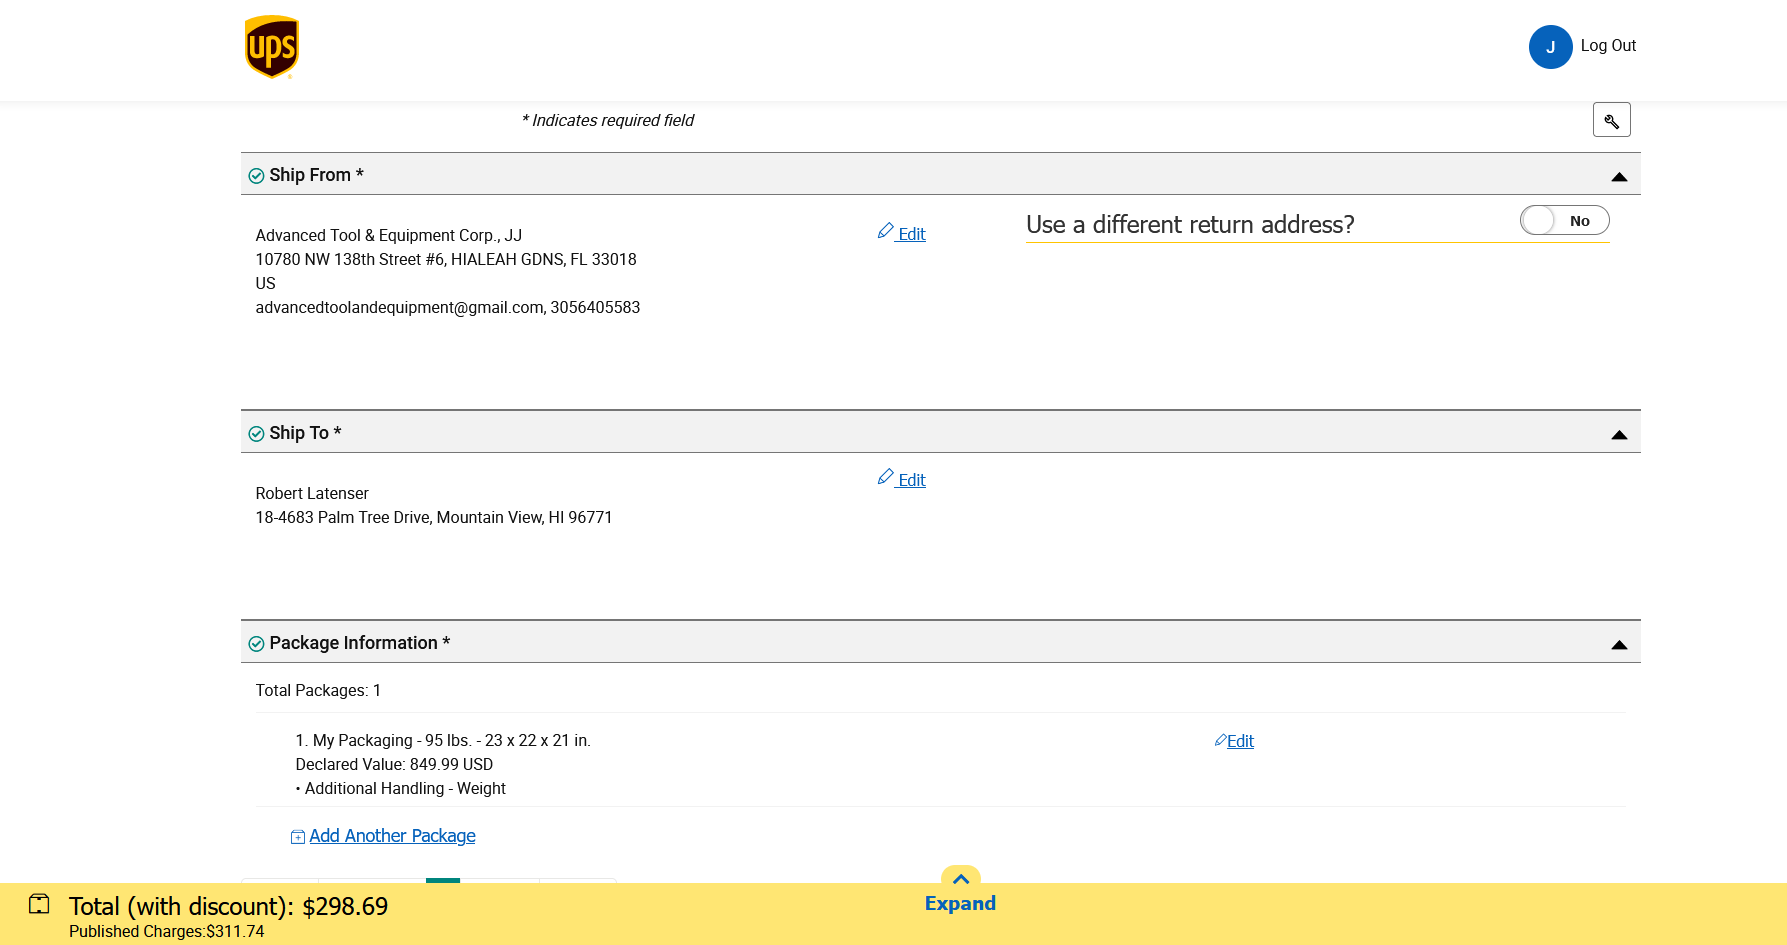This screenshot has width=1787, height=945.
Task: Expand the shipping cost summary bar
Action: [x=960, y=892]
